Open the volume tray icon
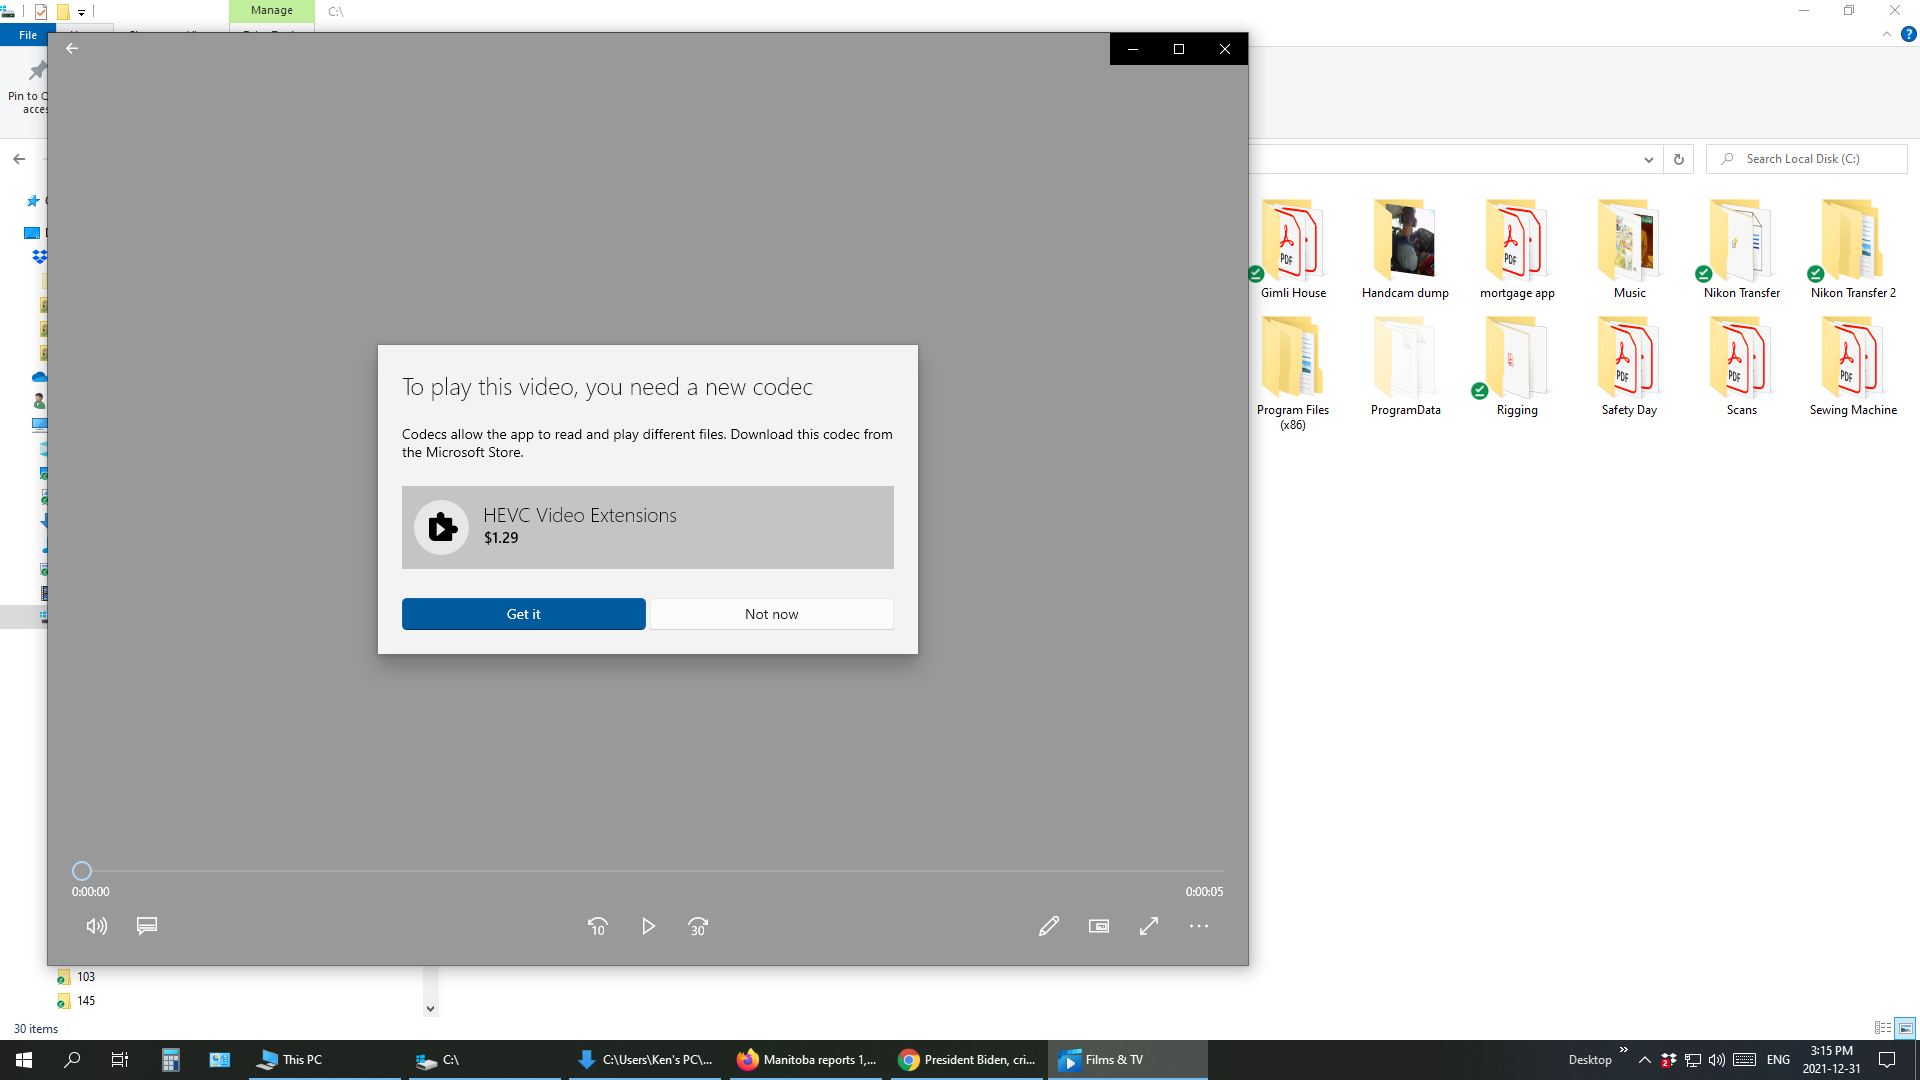The height and width of the screenshot is (1080, 1920). pos(1717,1060)
